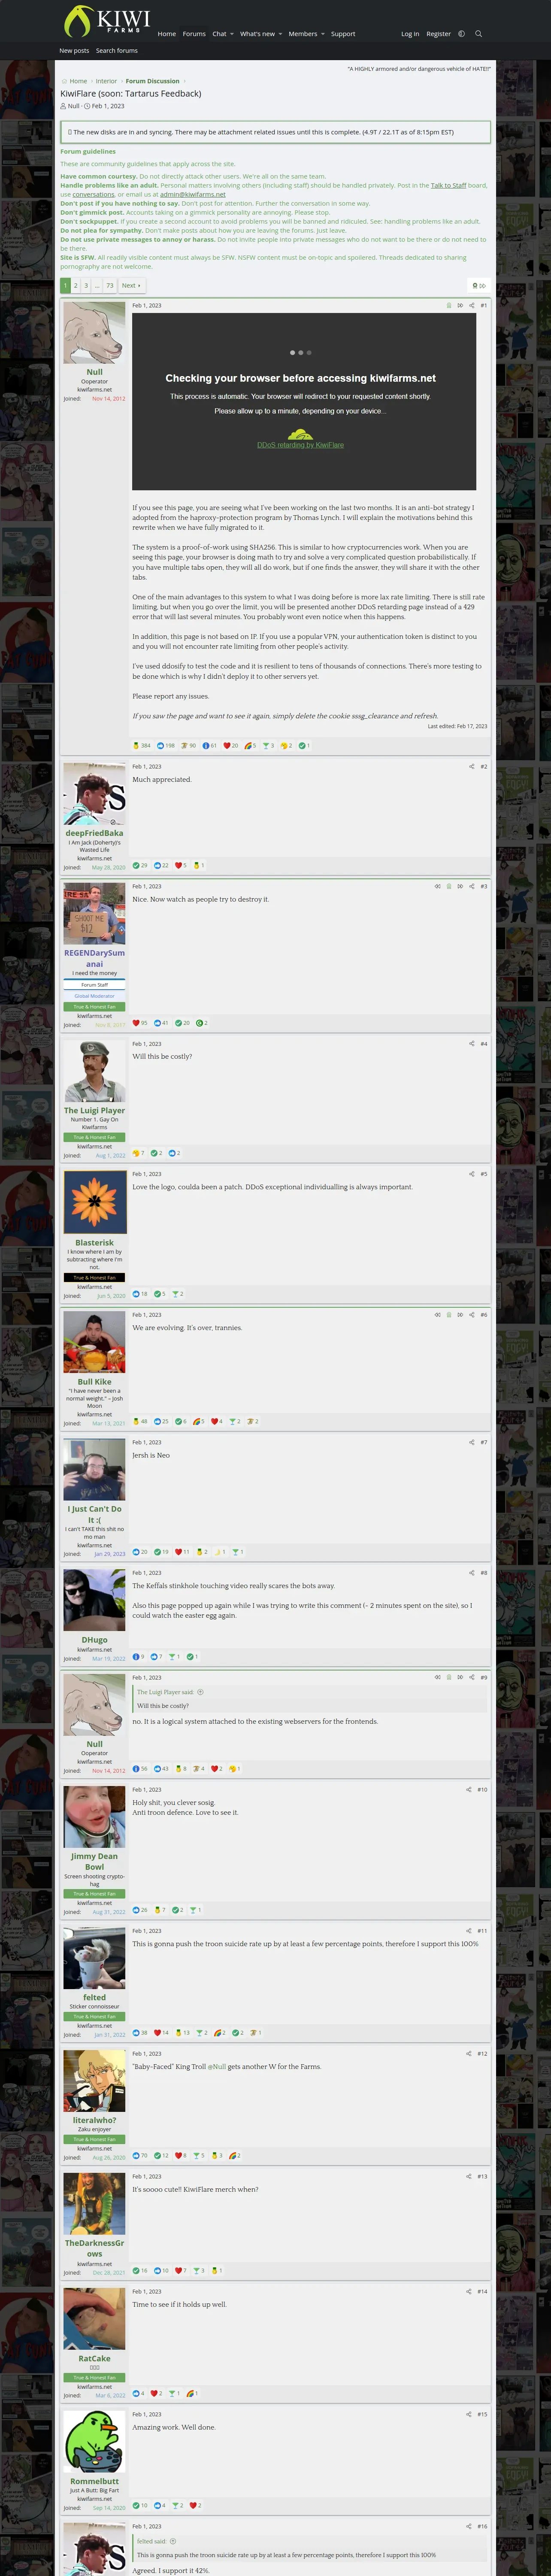The width and height of the screenshot is (551, 2576).
Task: Go to page 2 of the thread
Action: 75,286
